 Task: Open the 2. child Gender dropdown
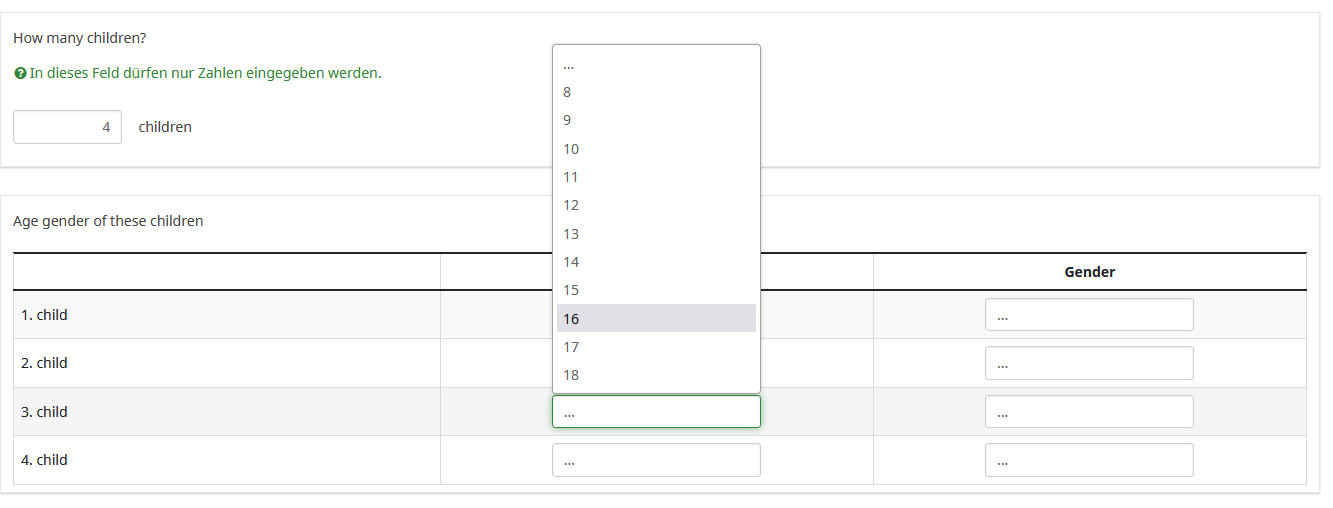click(x=1089, y=363)
